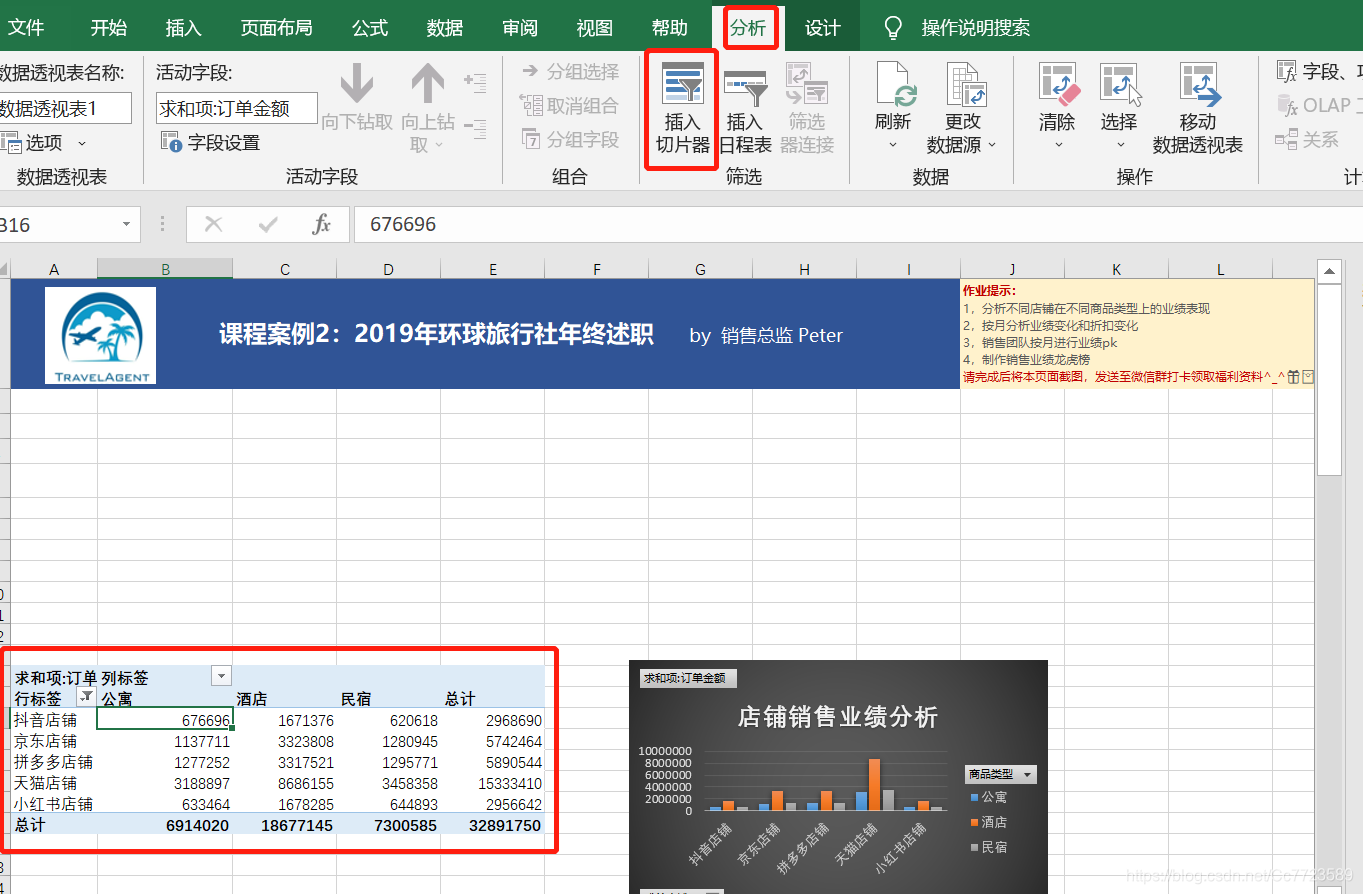Click Group Field (分组字段)
Viewport: 1363px width, 894px height.
coord(571,139)
